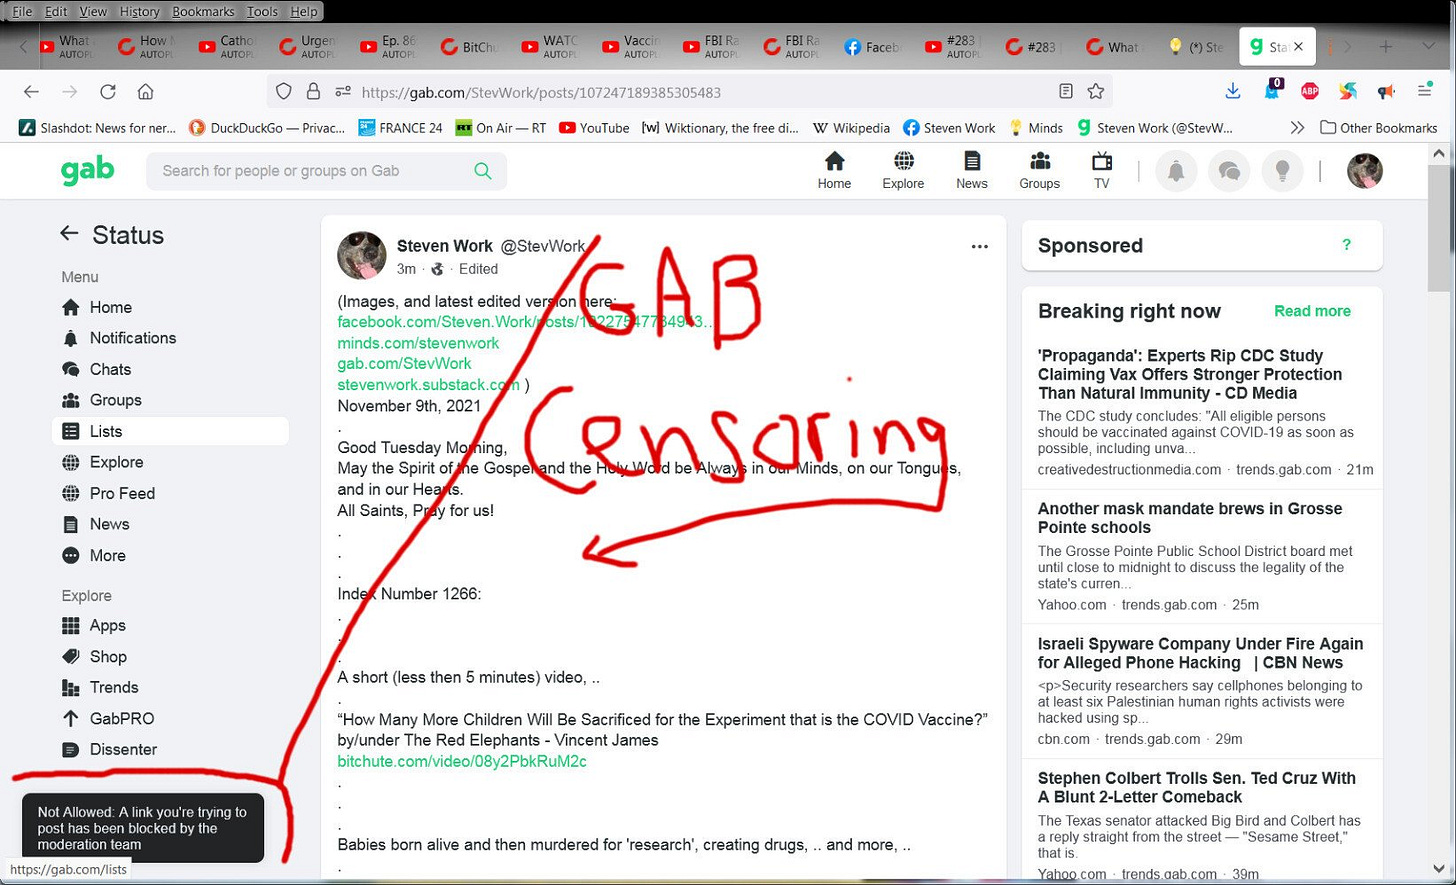Open Steven Work post author avatar

click(x=361, y=256)
